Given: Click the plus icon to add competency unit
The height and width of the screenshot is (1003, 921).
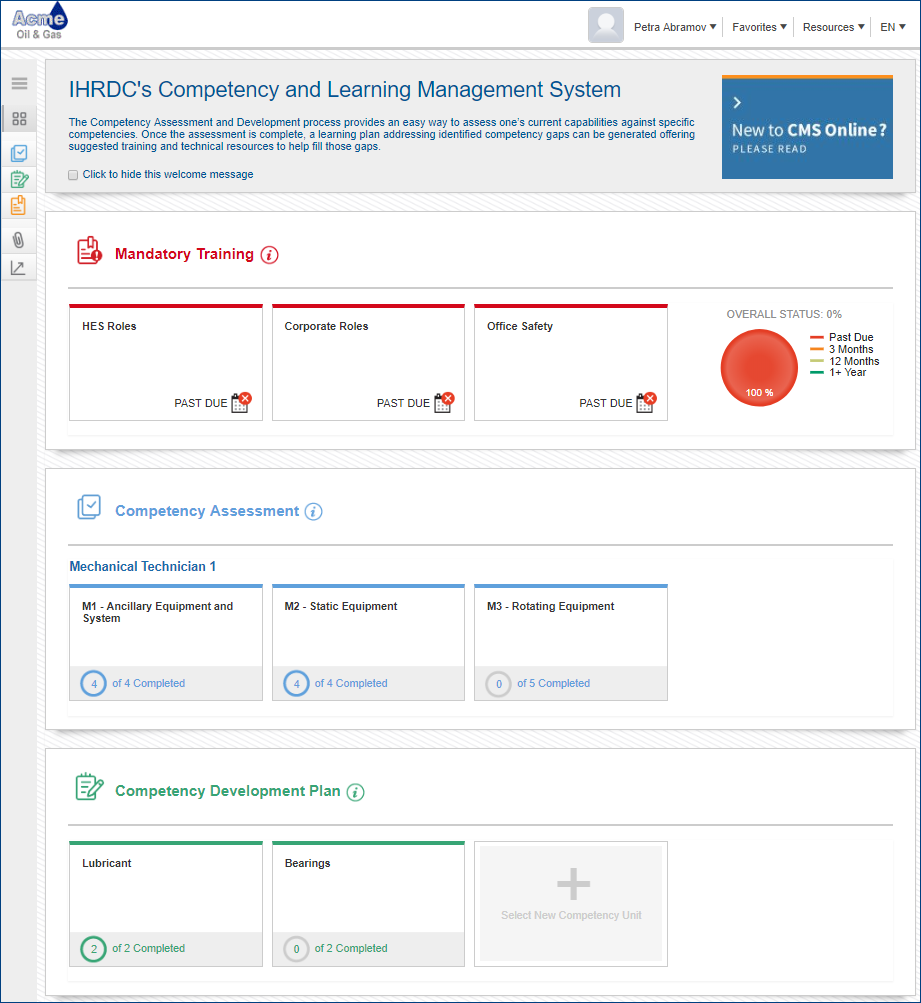Looking at the screenshot, I should [x=573, y=884].
